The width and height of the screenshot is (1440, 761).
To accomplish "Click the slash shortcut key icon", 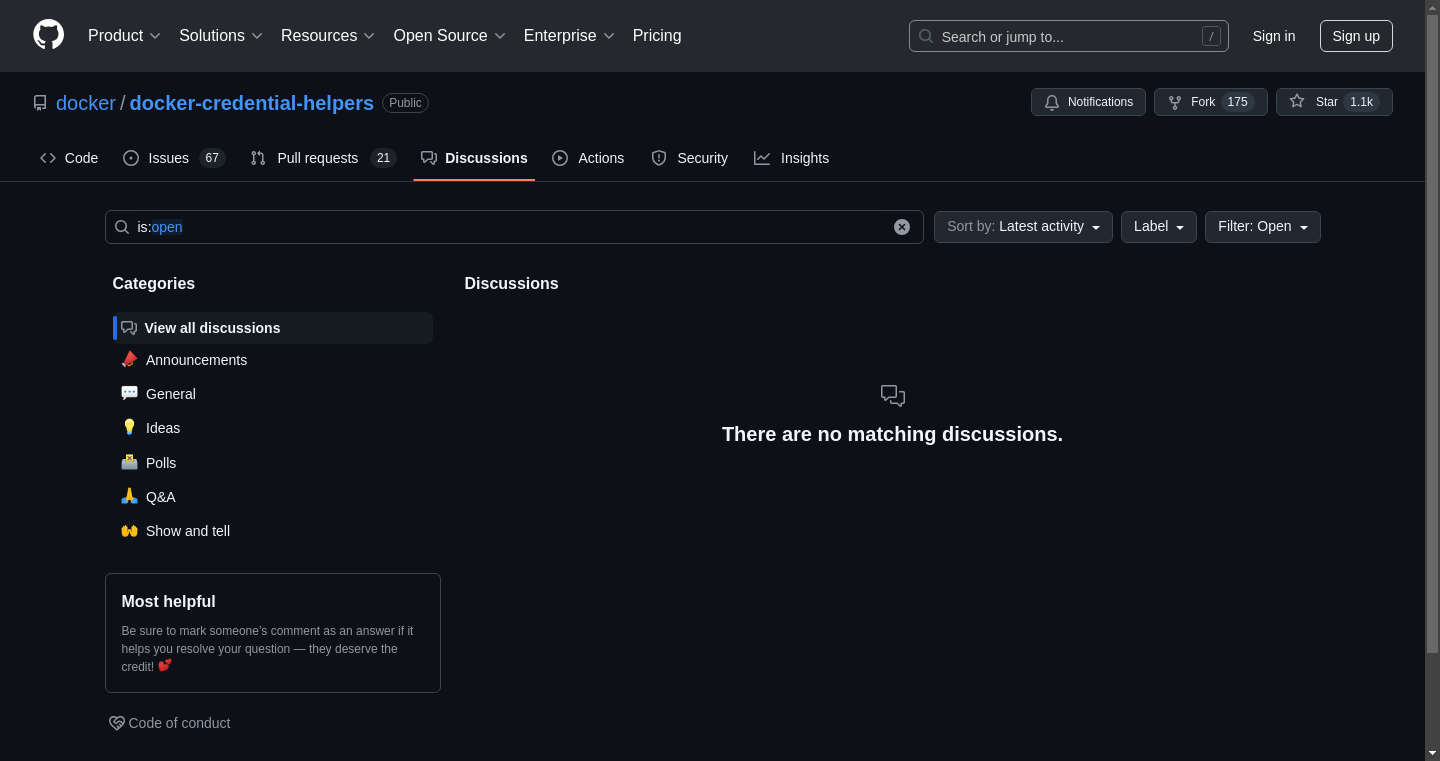I will tap(1211, 36).
